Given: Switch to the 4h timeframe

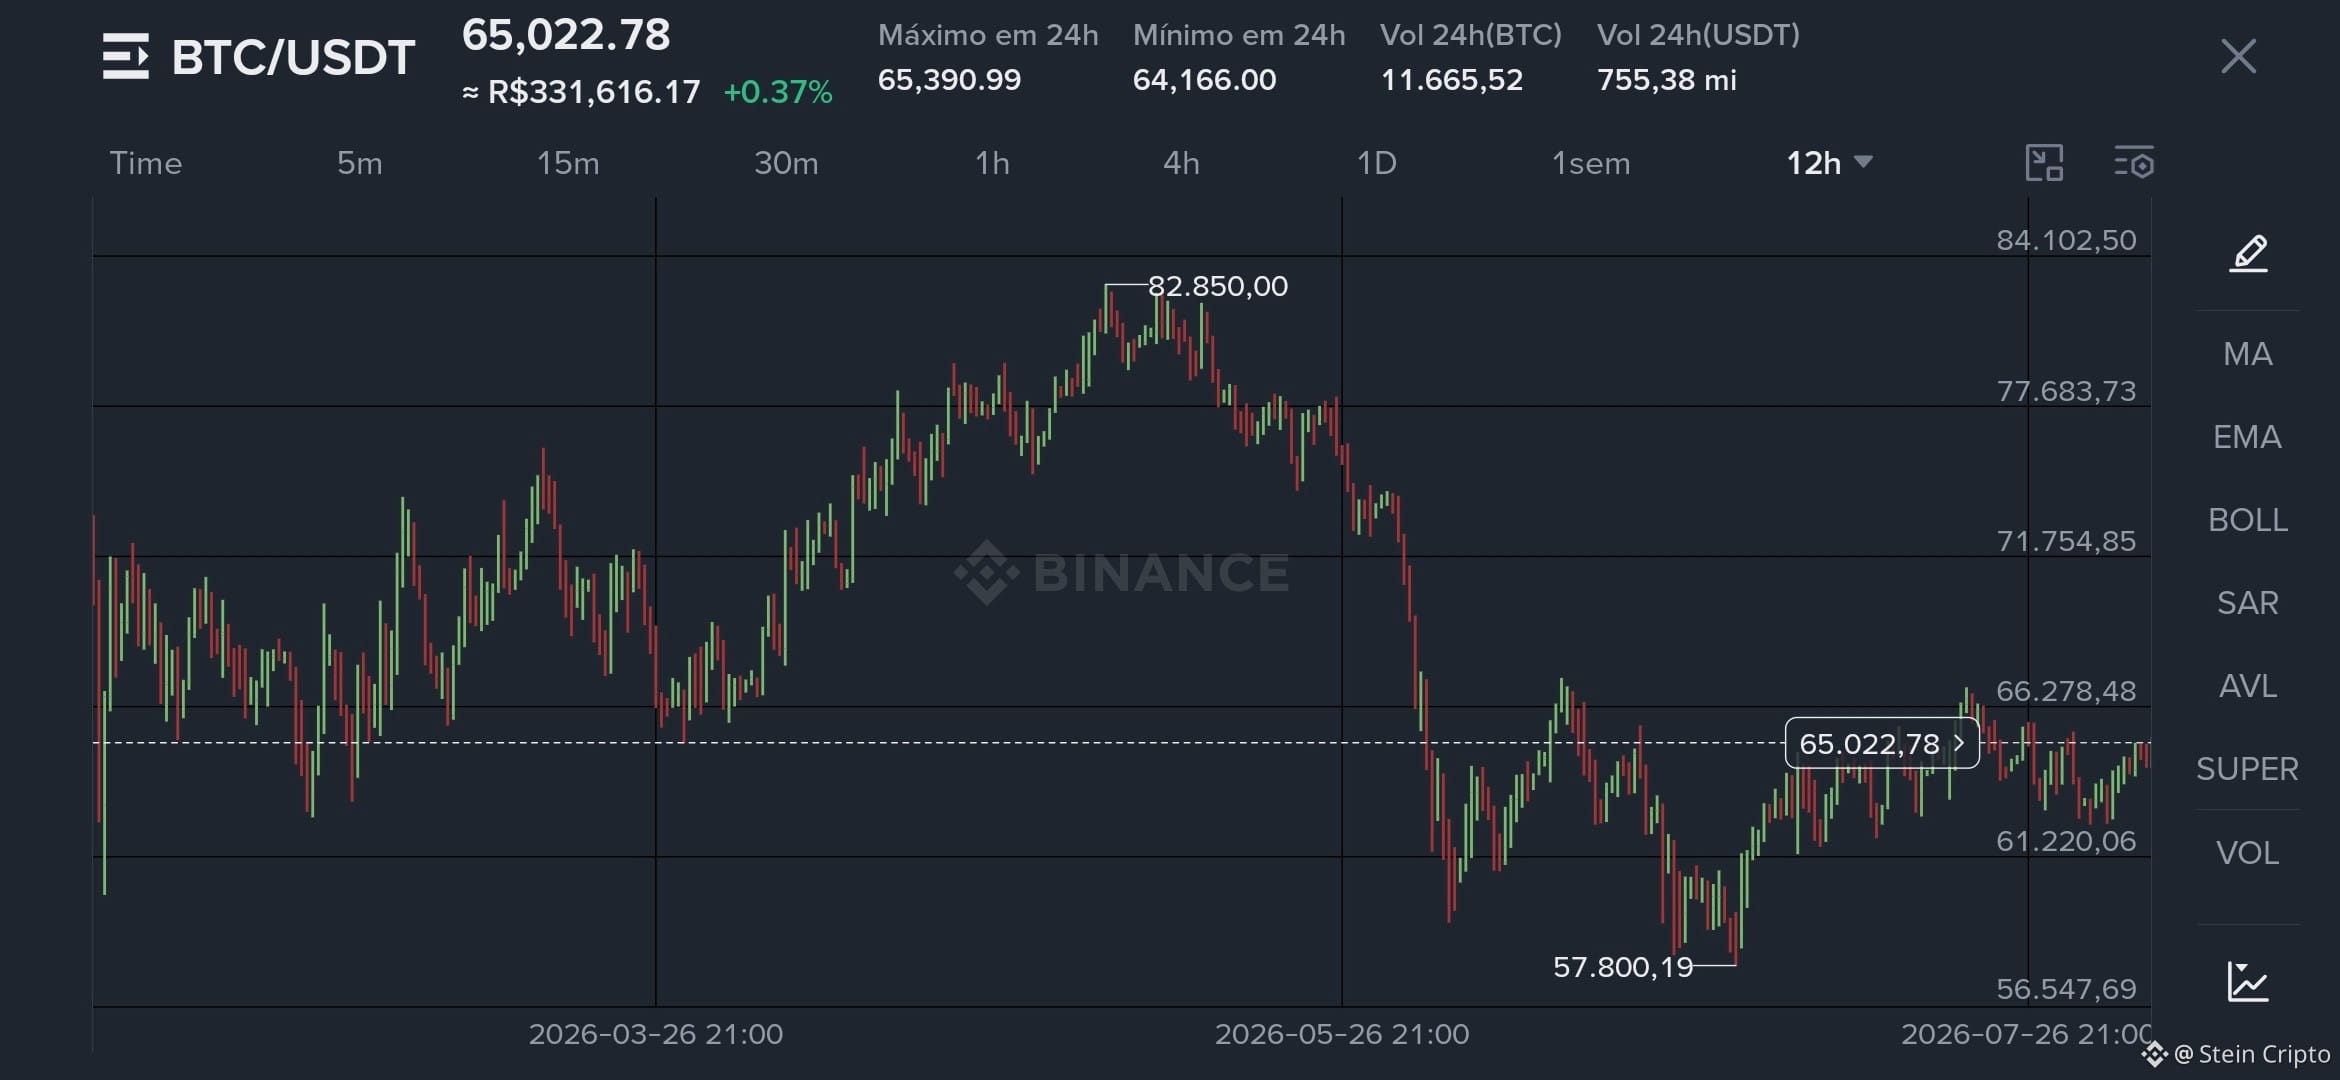Looking at the screenshot, I should 1181,163.
